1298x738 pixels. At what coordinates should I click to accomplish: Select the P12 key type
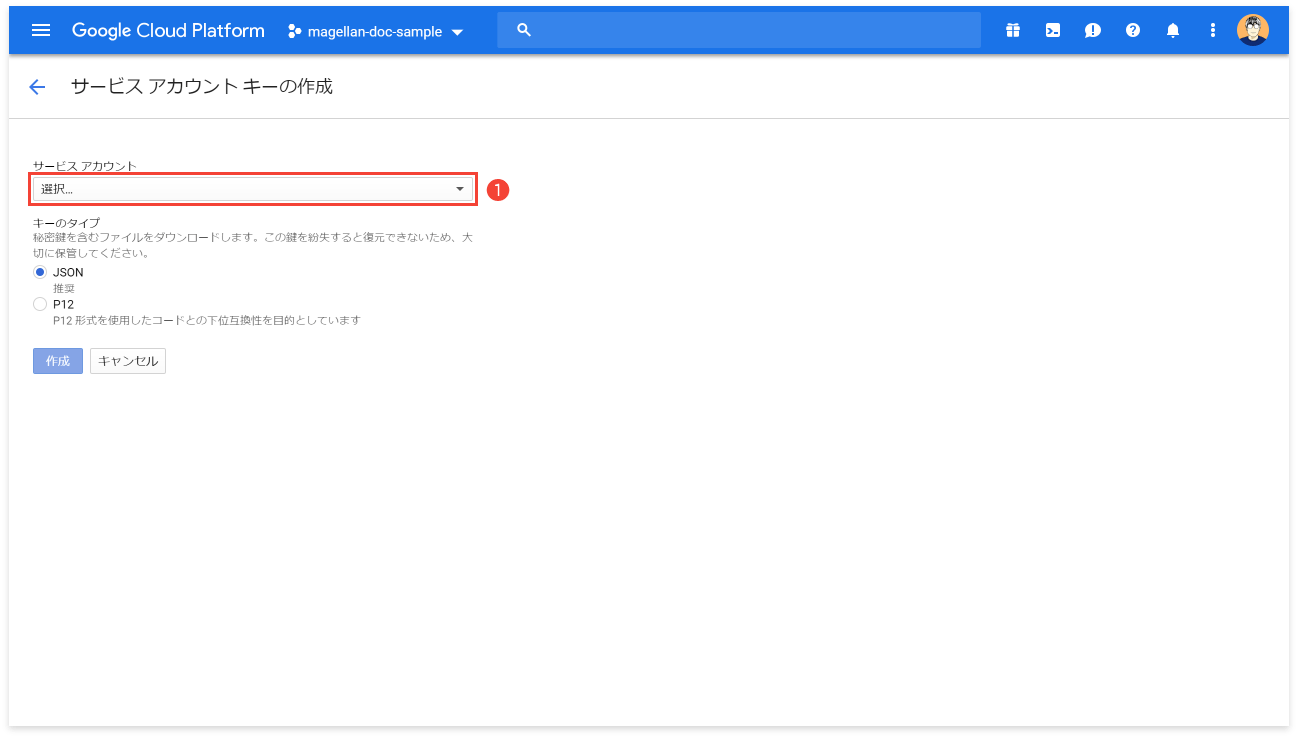(40, 304)
